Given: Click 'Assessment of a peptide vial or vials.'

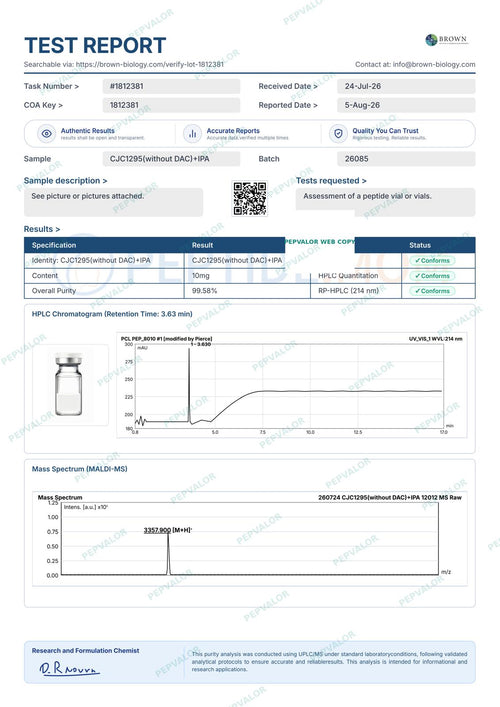Looking at the screenshot, I should coord(367,196).
